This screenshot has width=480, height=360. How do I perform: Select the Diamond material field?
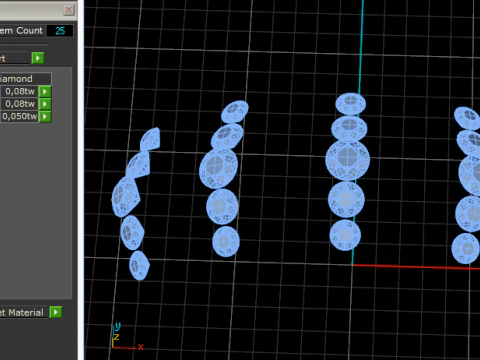click(x=25, y=79)
